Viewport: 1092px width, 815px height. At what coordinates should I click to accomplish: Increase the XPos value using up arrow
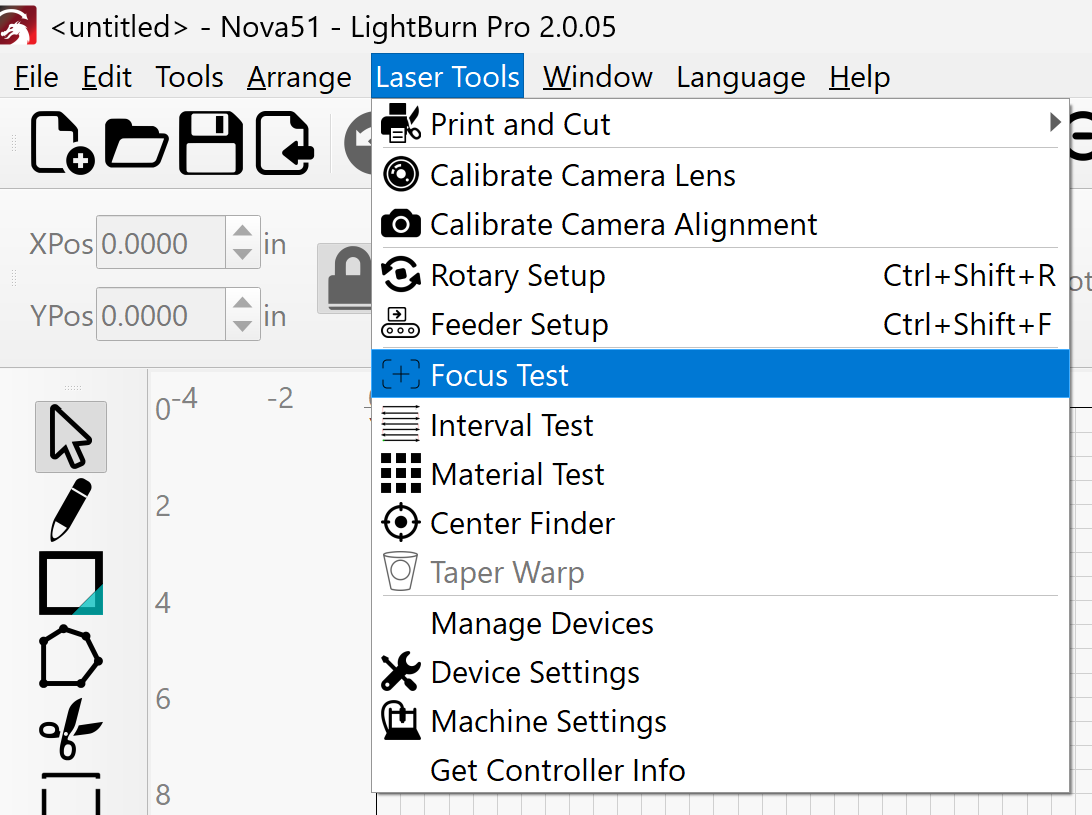[x=242, y=232]
